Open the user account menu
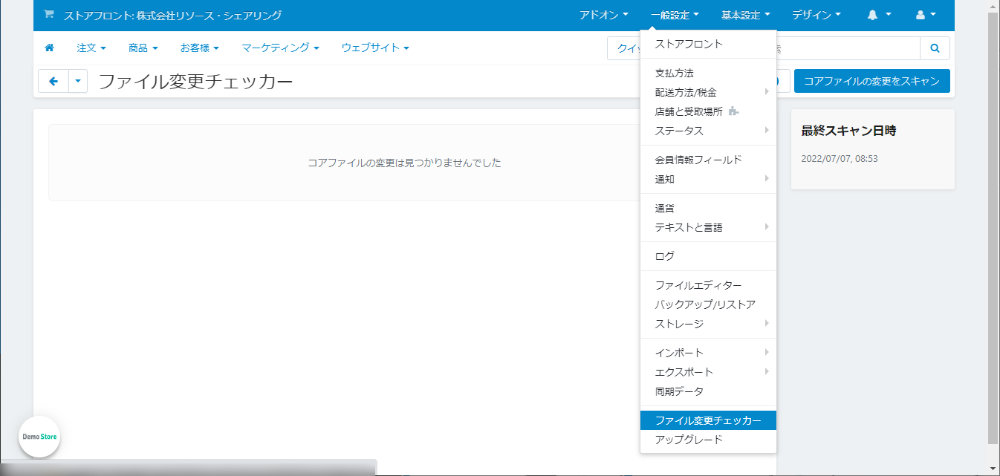 point(925,14)
